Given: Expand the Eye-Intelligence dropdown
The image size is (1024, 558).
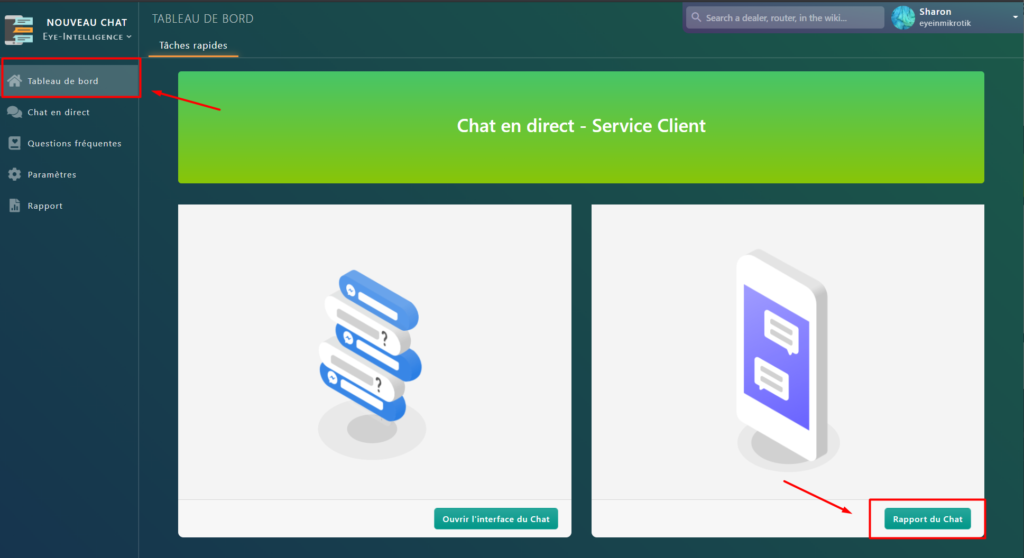Looking at the screenshot, I should [x=128, y=37].
